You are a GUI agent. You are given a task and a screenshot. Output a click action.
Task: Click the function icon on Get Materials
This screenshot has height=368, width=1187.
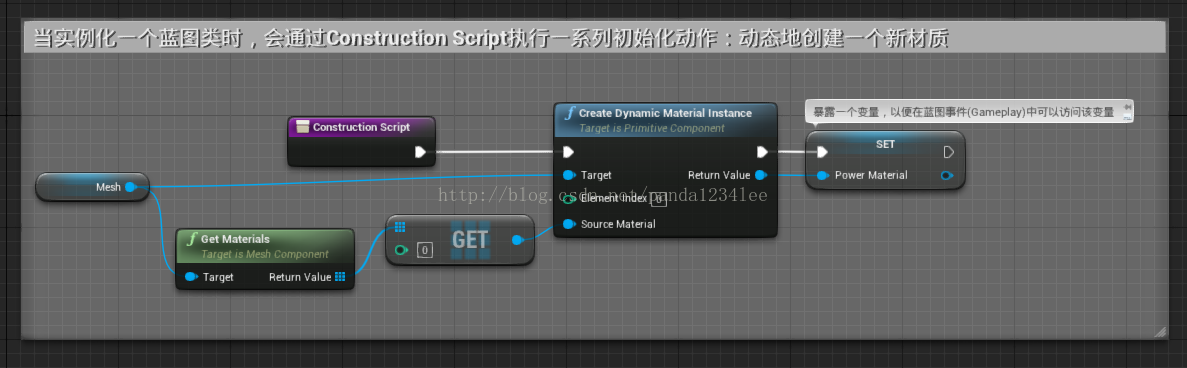192,239
